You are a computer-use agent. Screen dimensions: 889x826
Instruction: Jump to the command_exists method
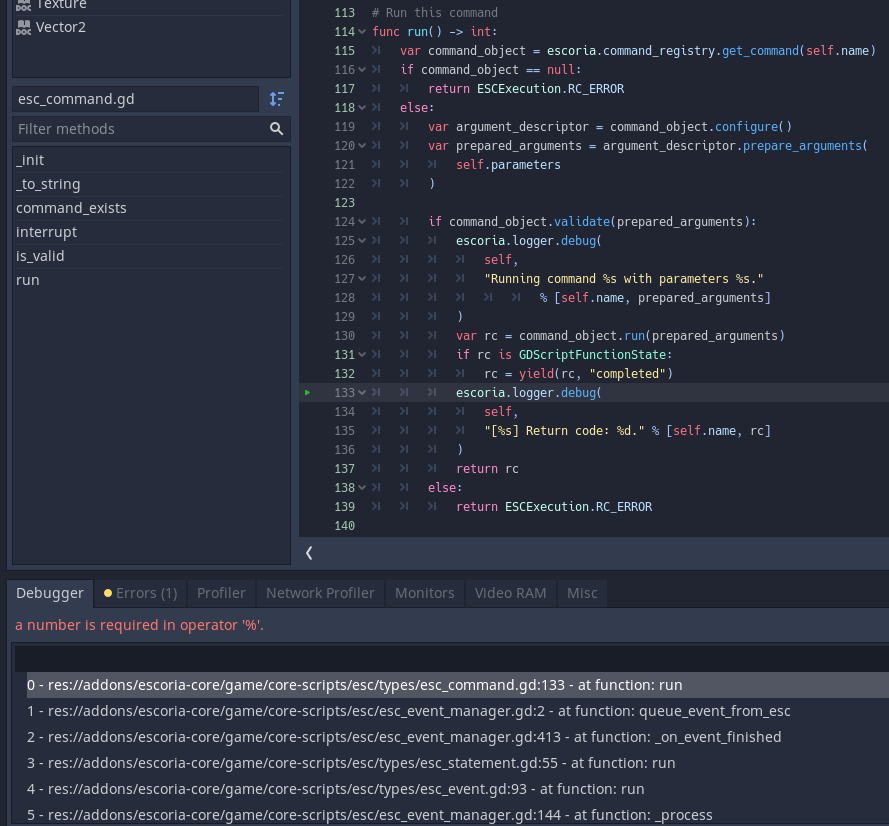click(150, 208)
